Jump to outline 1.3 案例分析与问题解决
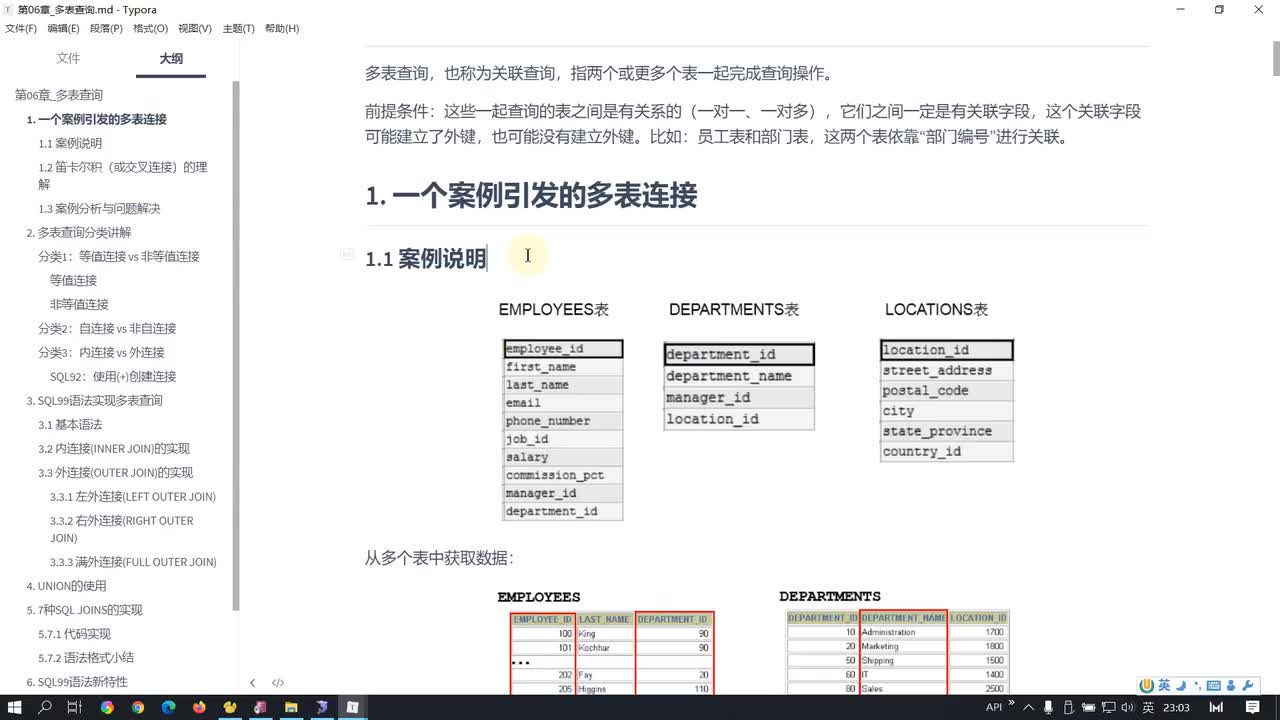1280x720 pixels. pyautogui.click(x=99, y=208)
